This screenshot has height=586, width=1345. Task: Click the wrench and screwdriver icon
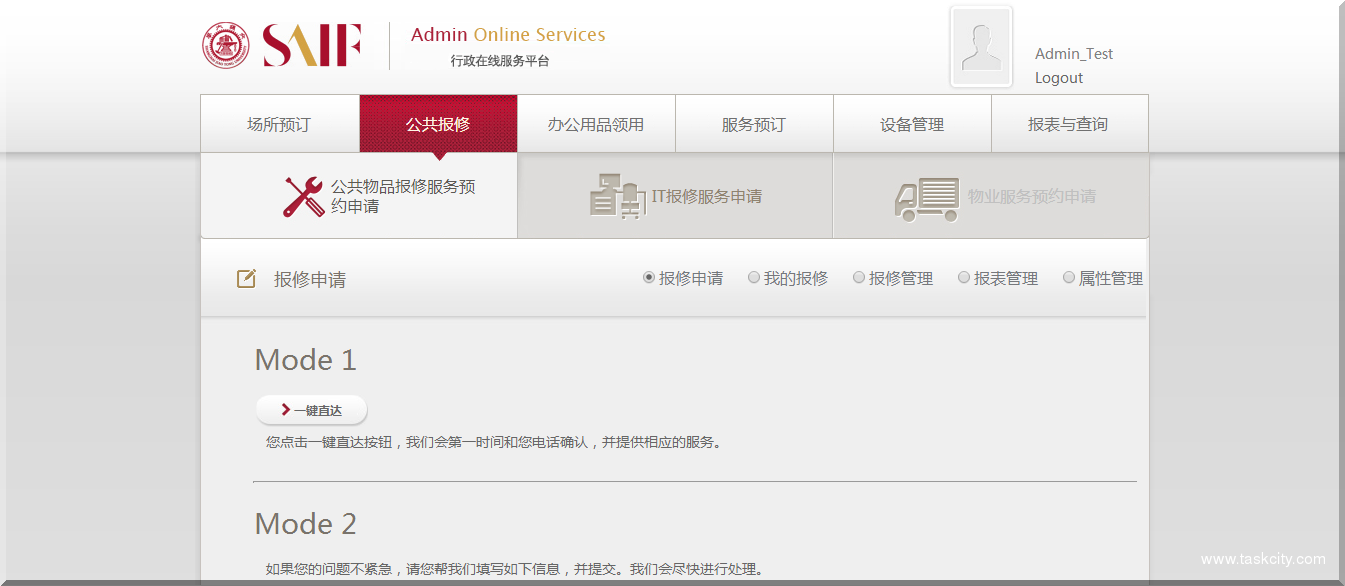click(x=303, y=197)
